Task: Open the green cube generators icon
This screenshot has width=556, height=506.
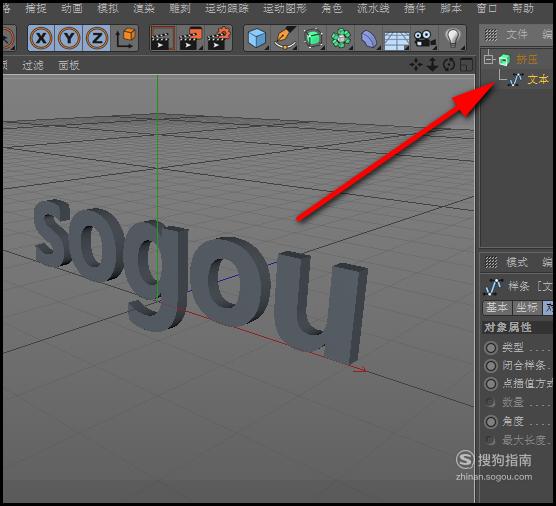Action: point(313,38)
